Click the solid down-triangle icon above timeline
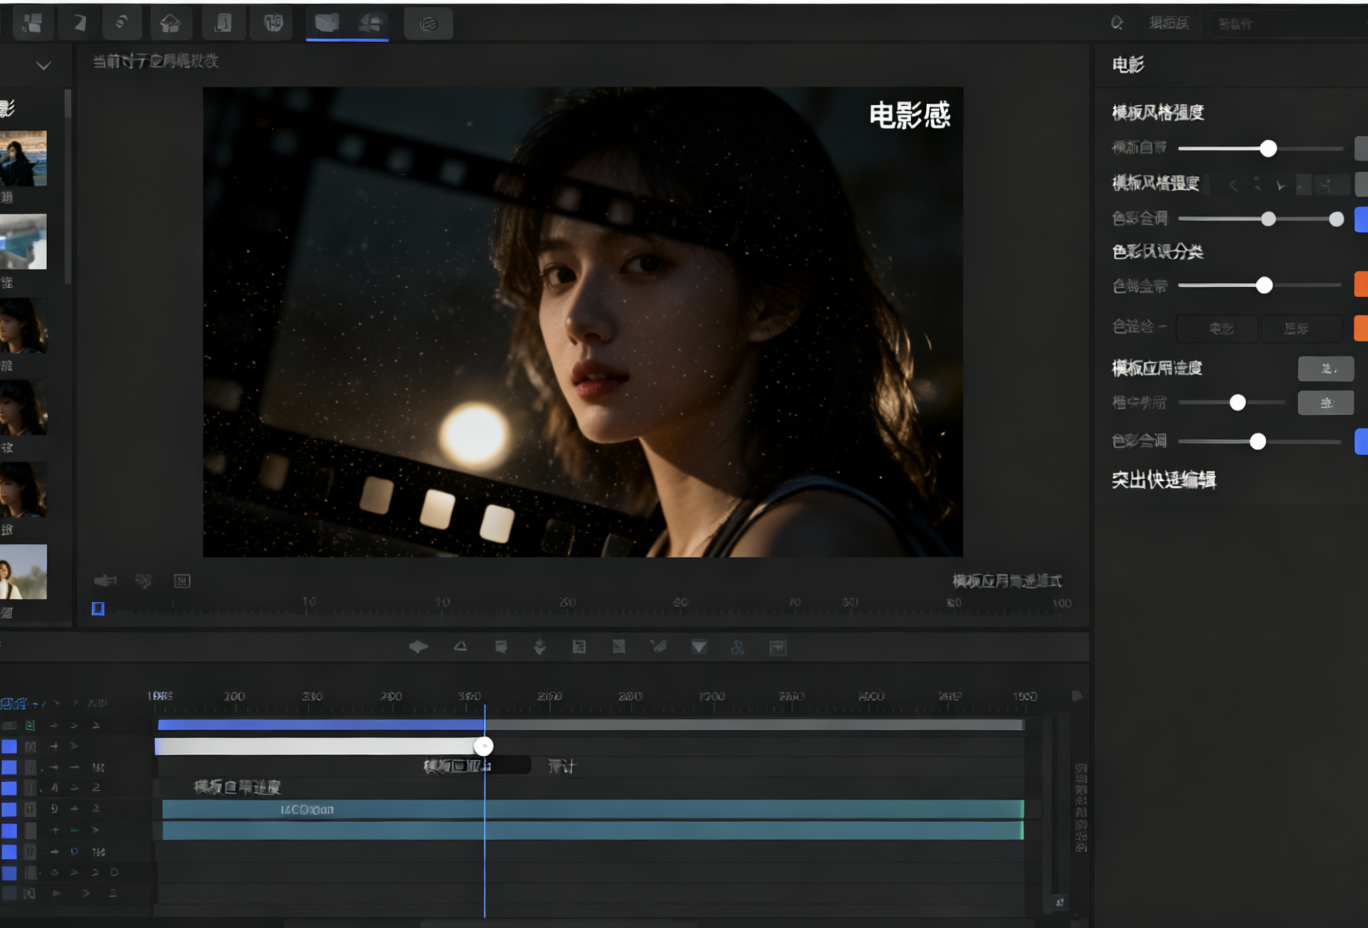Screen dimensions: 1368x928 (699, 647)
